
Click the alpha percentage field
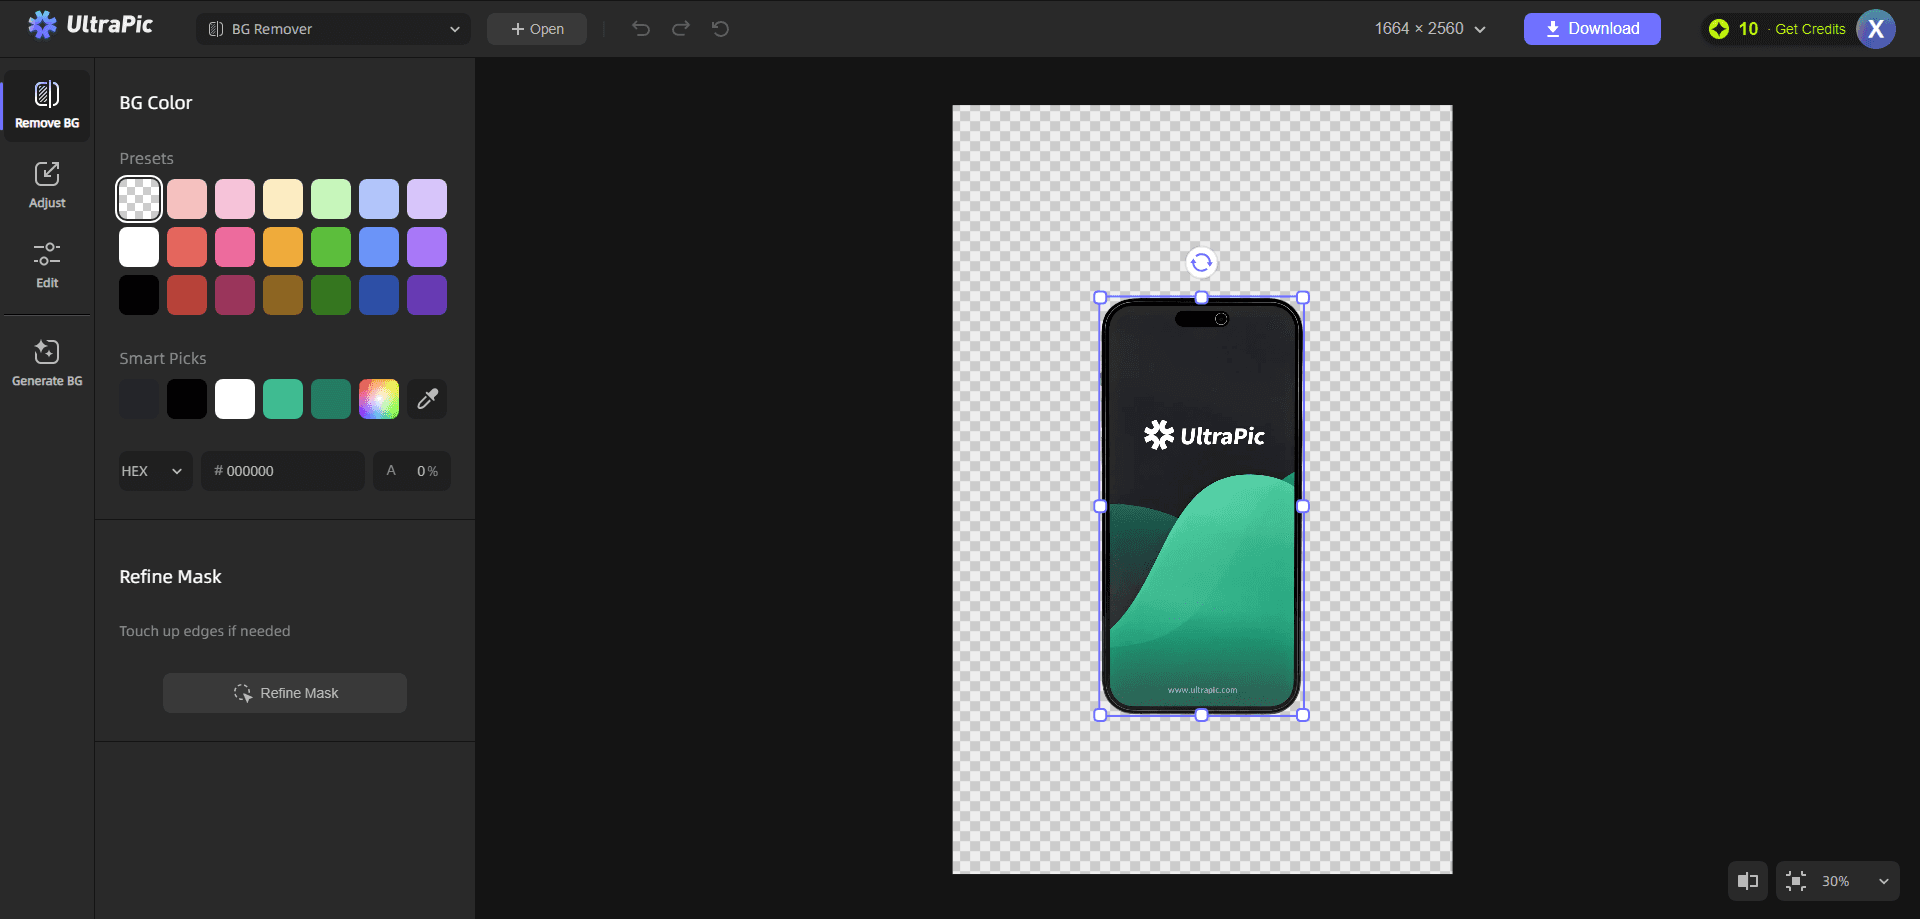[412, 471]
